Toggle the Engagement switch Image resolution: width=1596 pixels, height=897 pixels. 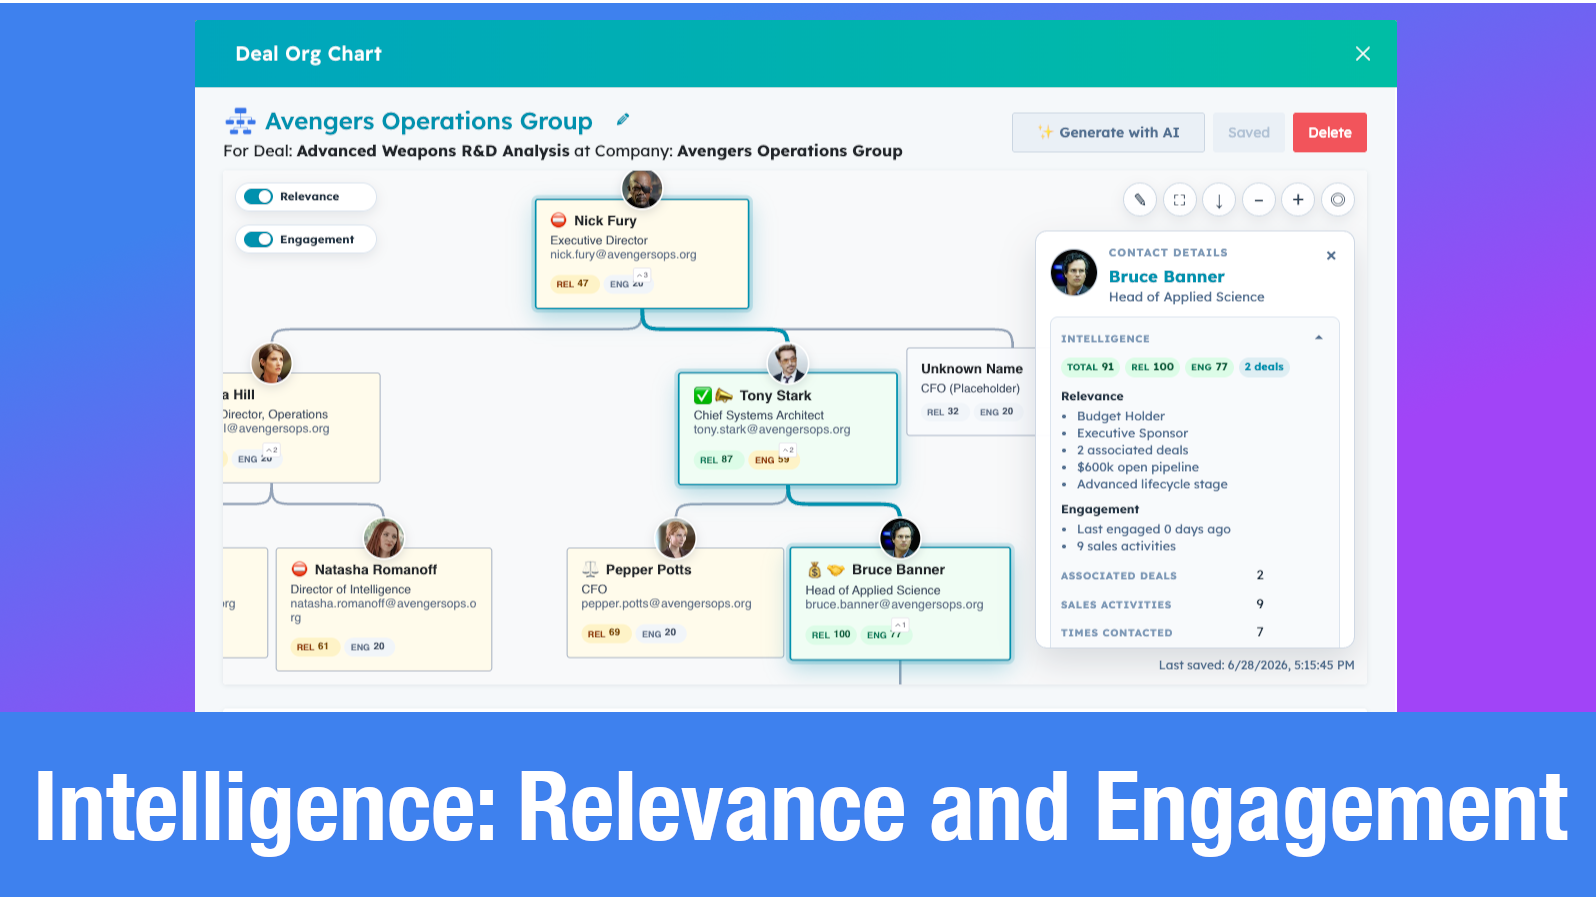pyautogui.click(x=258, y=239)
